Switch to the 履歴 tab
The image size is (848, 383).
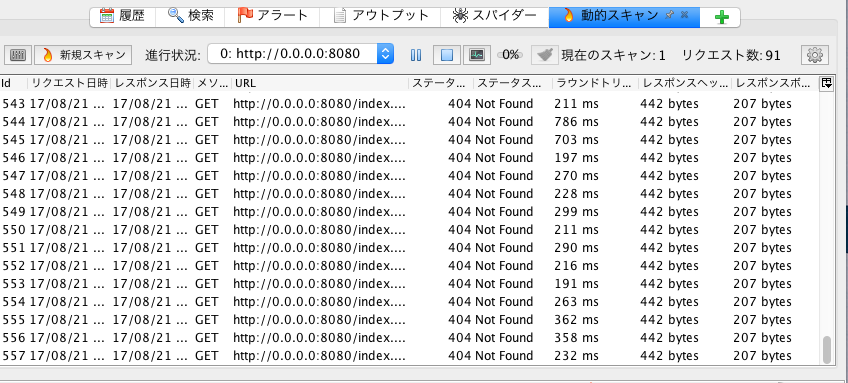[123, 16]
